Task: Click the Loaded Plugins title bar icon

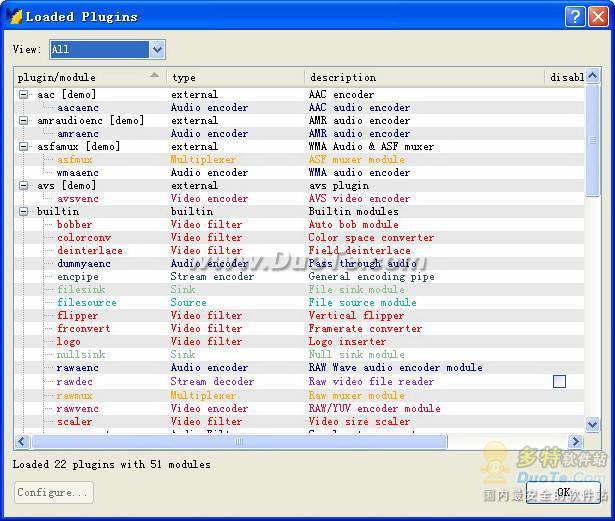Action: 14,16
